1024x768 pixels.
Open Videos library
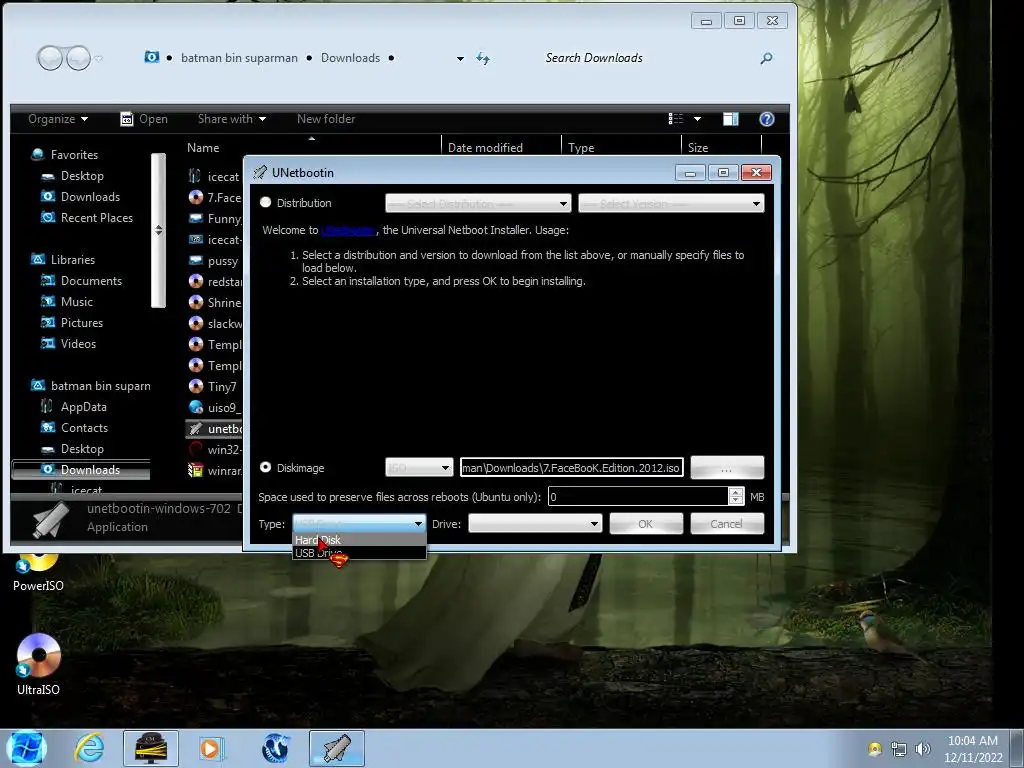click(78, 344)
